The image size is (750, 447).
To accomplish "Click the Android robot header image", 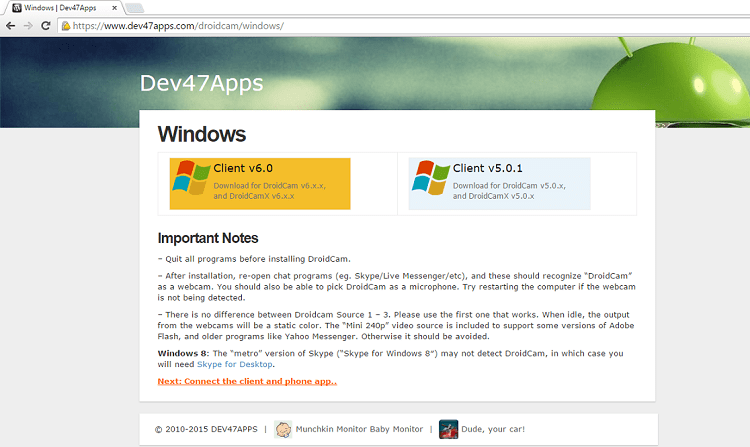I will pos(671,81).
